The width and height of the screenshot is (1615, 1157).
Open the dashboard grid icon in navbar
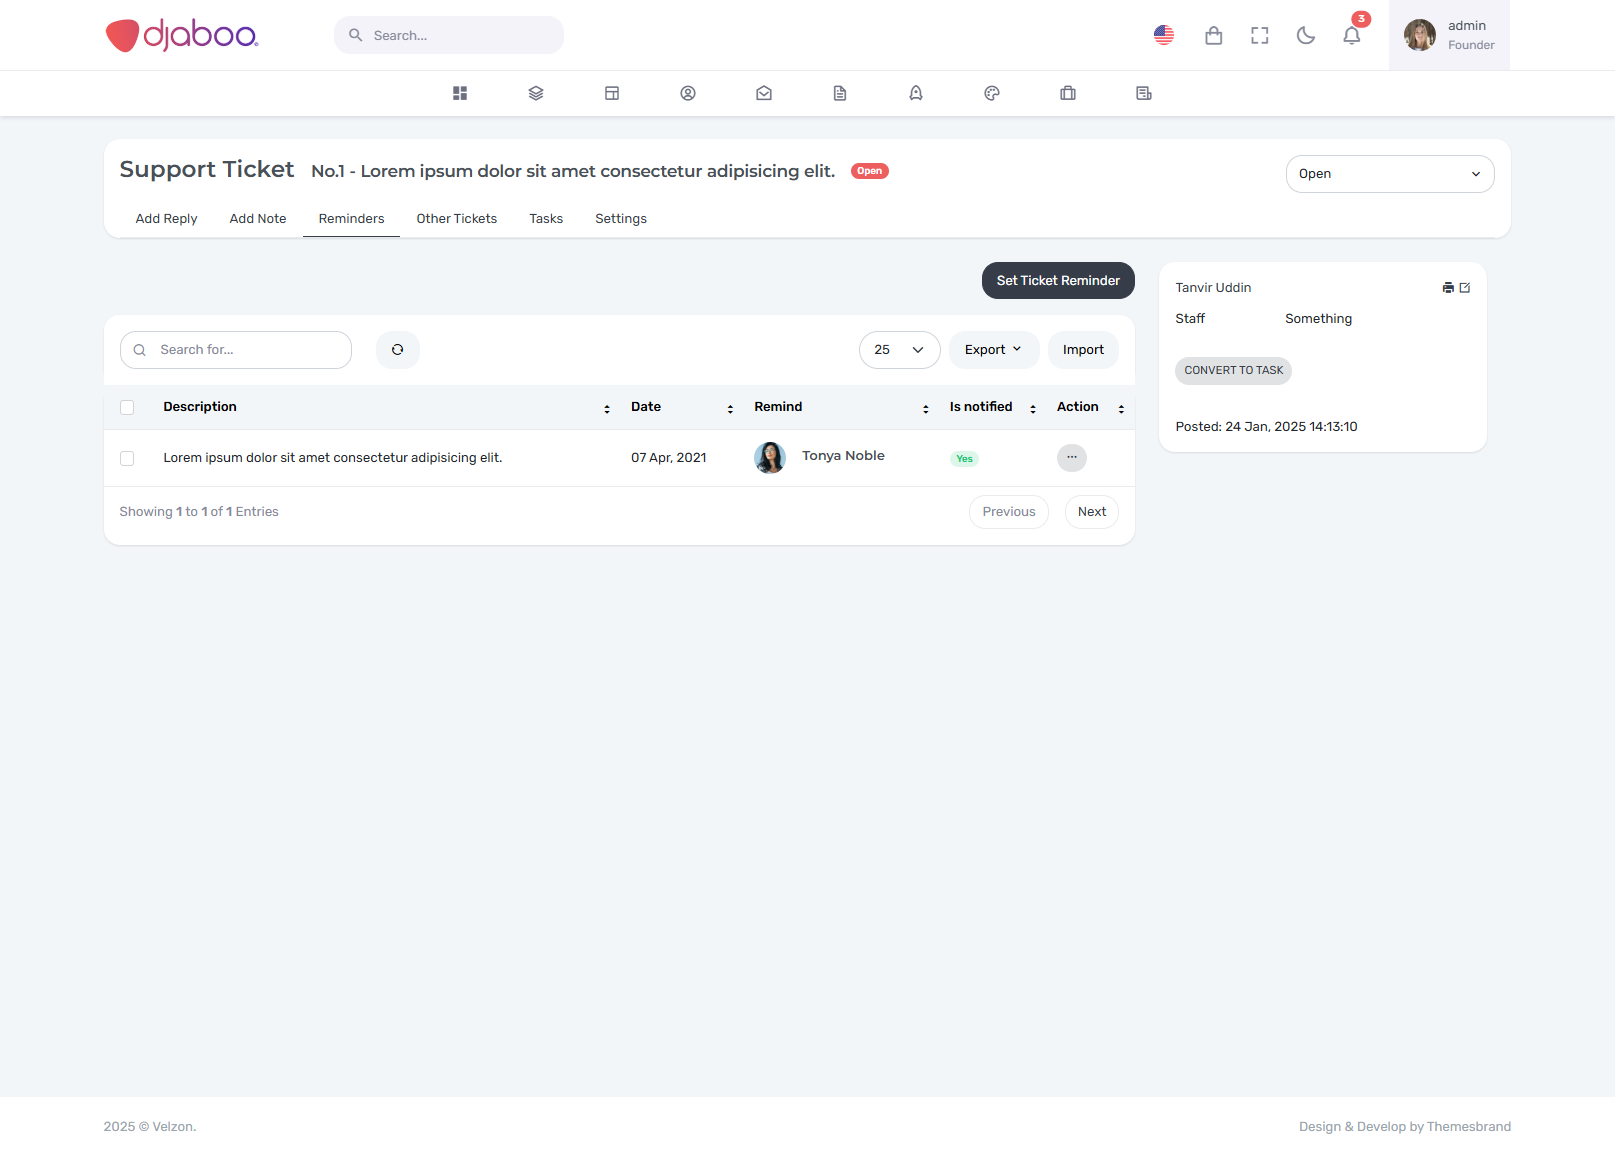[x=460, y=93]
